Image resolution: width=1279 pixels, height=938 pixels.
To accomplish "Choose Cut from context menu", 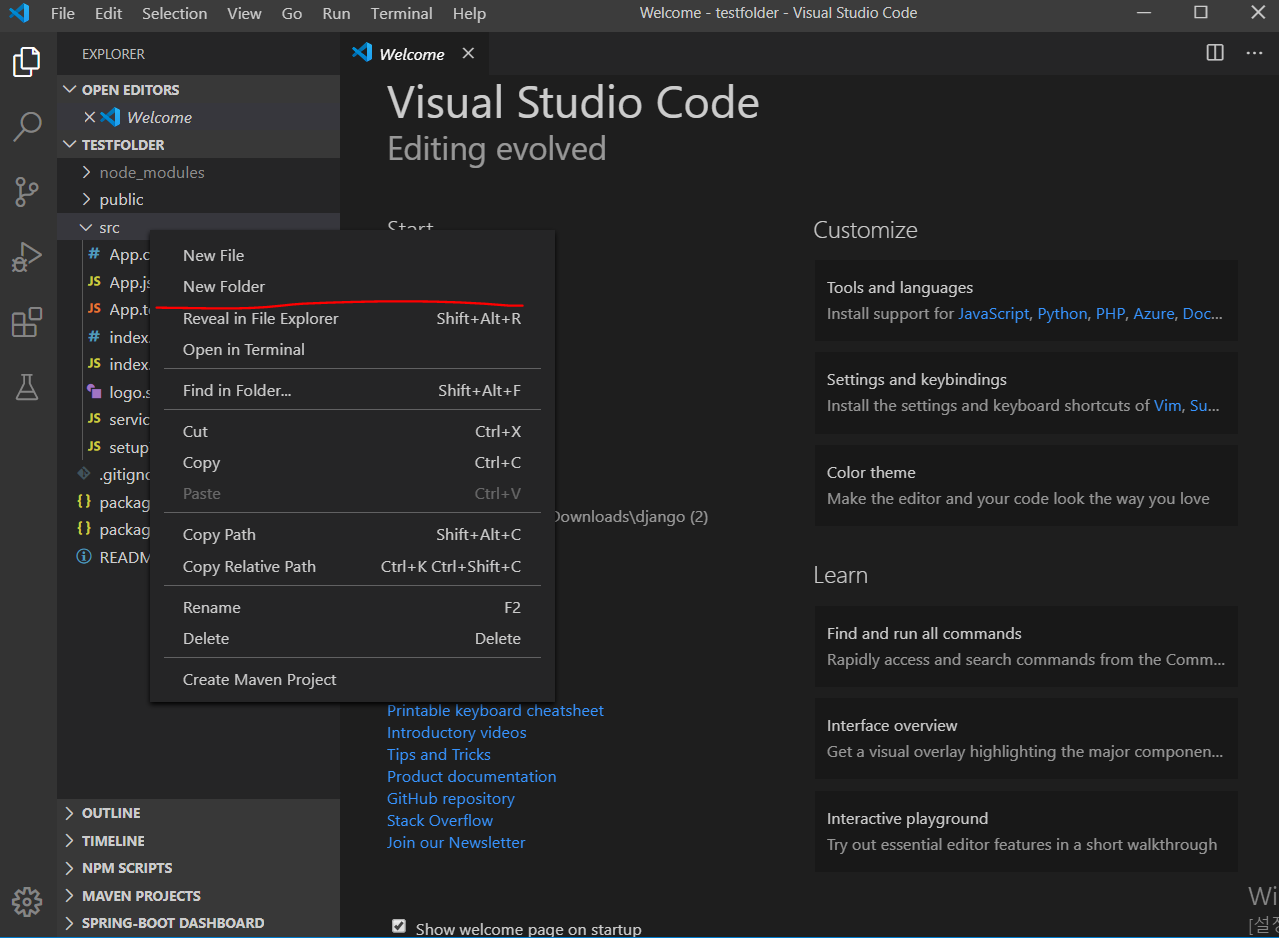I will [x=352, y=431].
